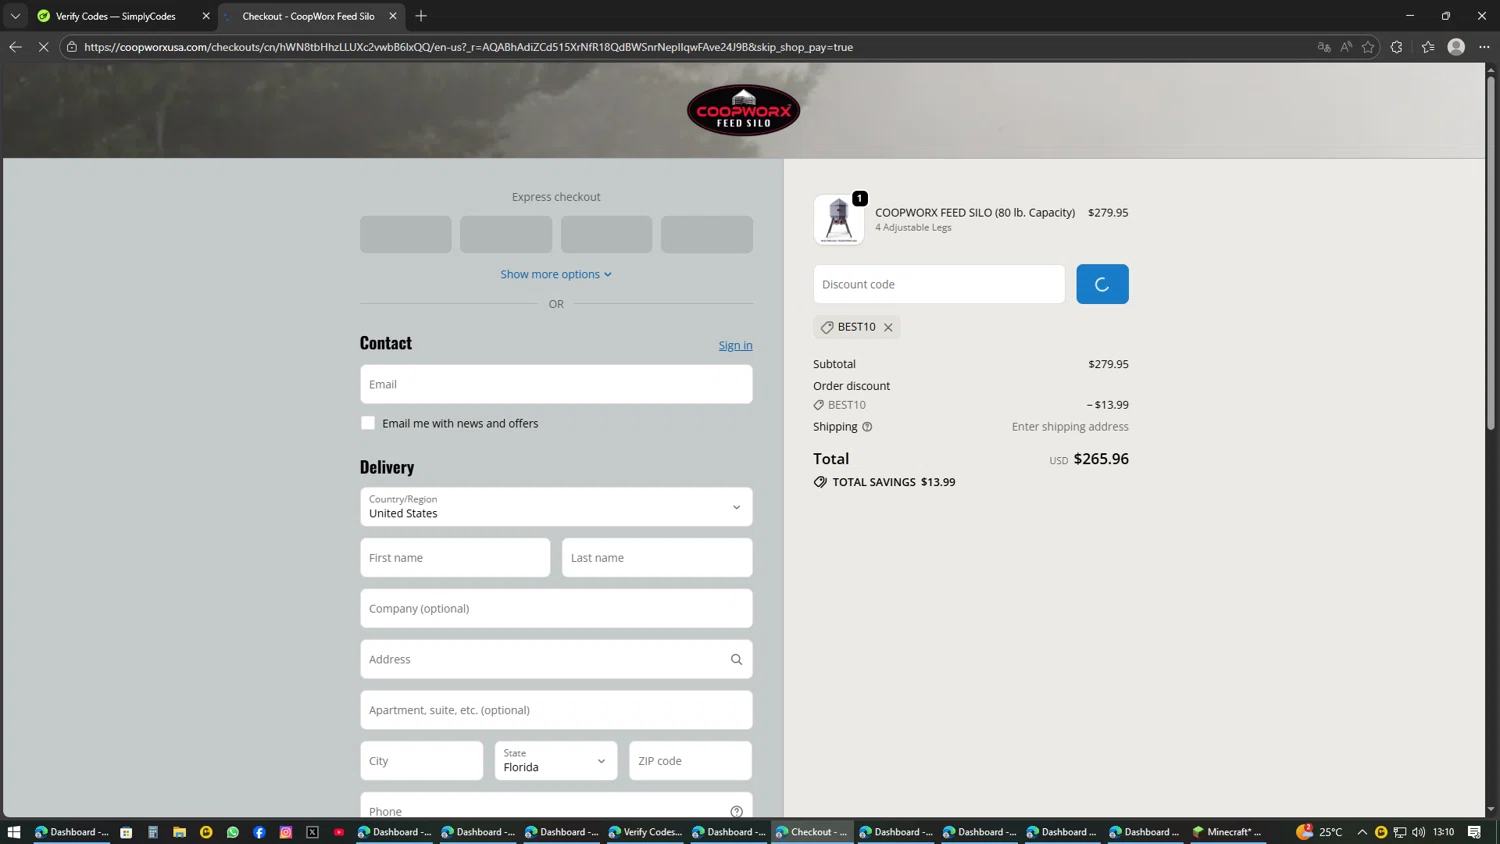1500x844 pixels.
Task: Focus the ZIP code field
Action: (x=690, y=761)
